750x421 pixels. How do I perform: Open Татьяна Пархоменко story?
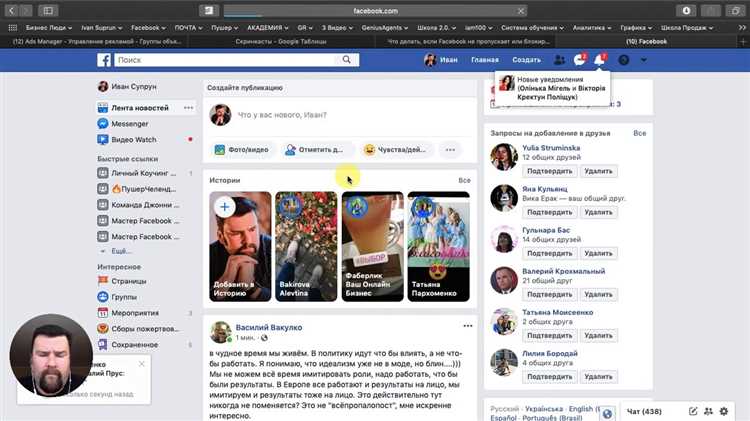439,246
